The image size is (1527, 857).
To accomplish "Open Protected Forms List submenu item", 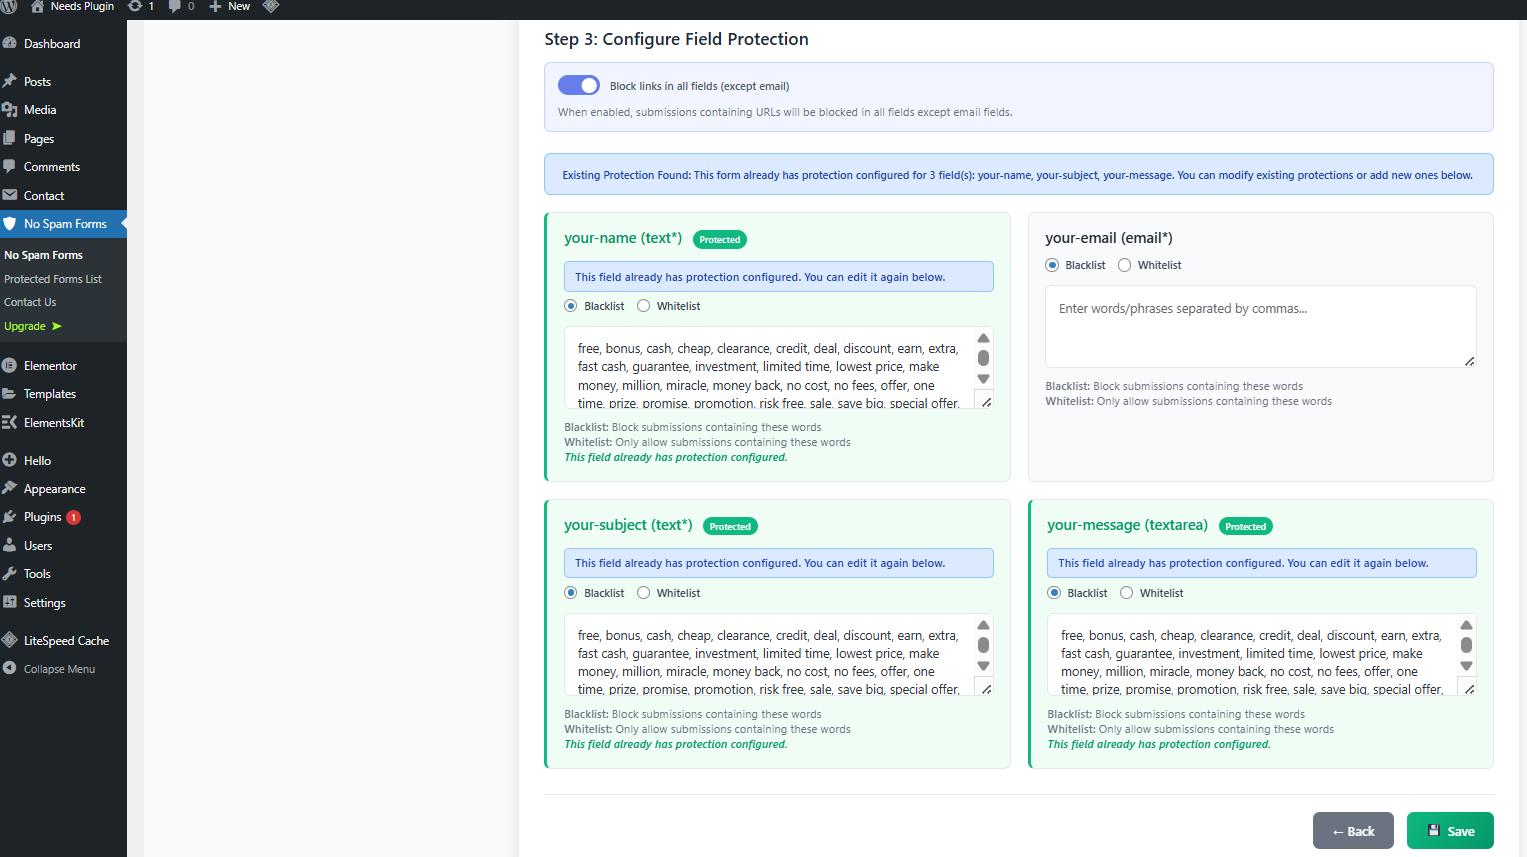I will click(x=53, y=279).
